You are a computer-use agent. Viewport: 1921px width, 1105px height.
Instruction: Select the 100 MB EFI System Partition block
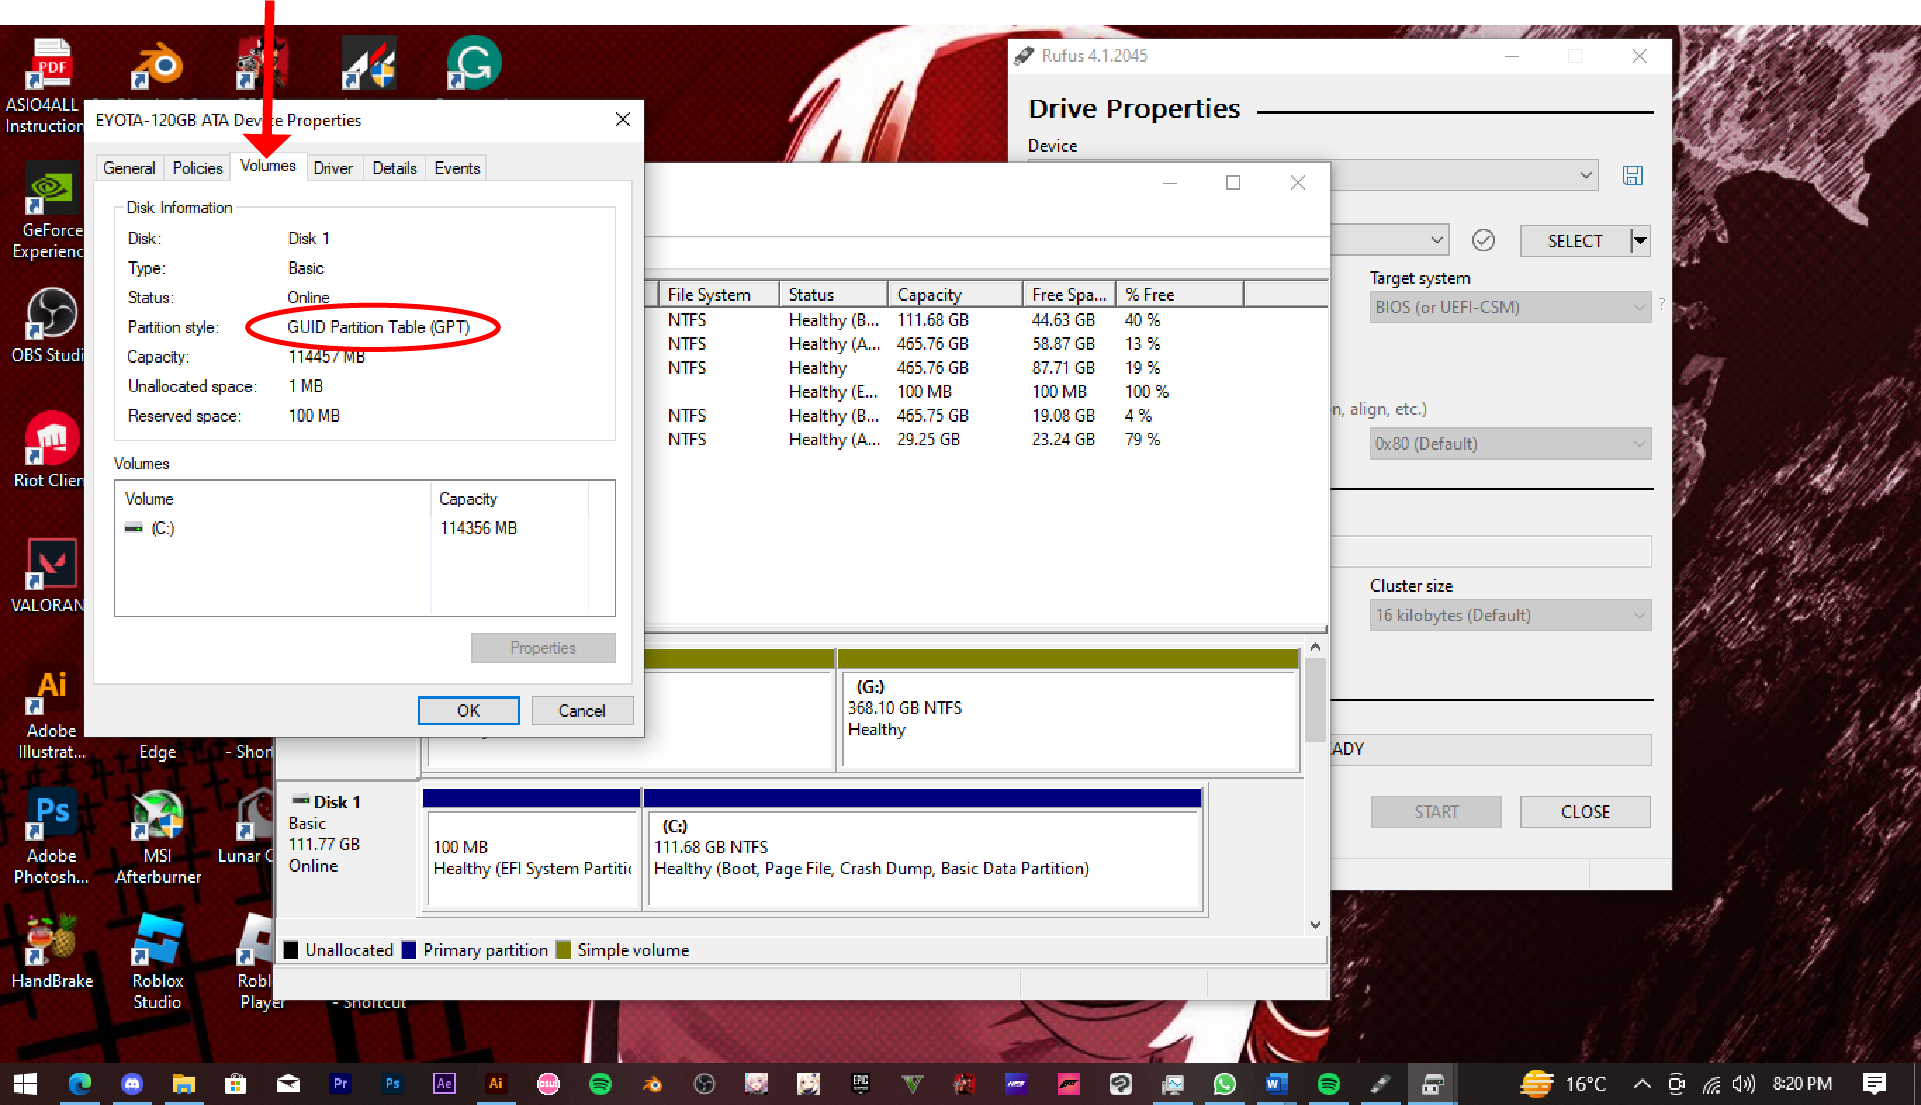(x=532, y=848)
